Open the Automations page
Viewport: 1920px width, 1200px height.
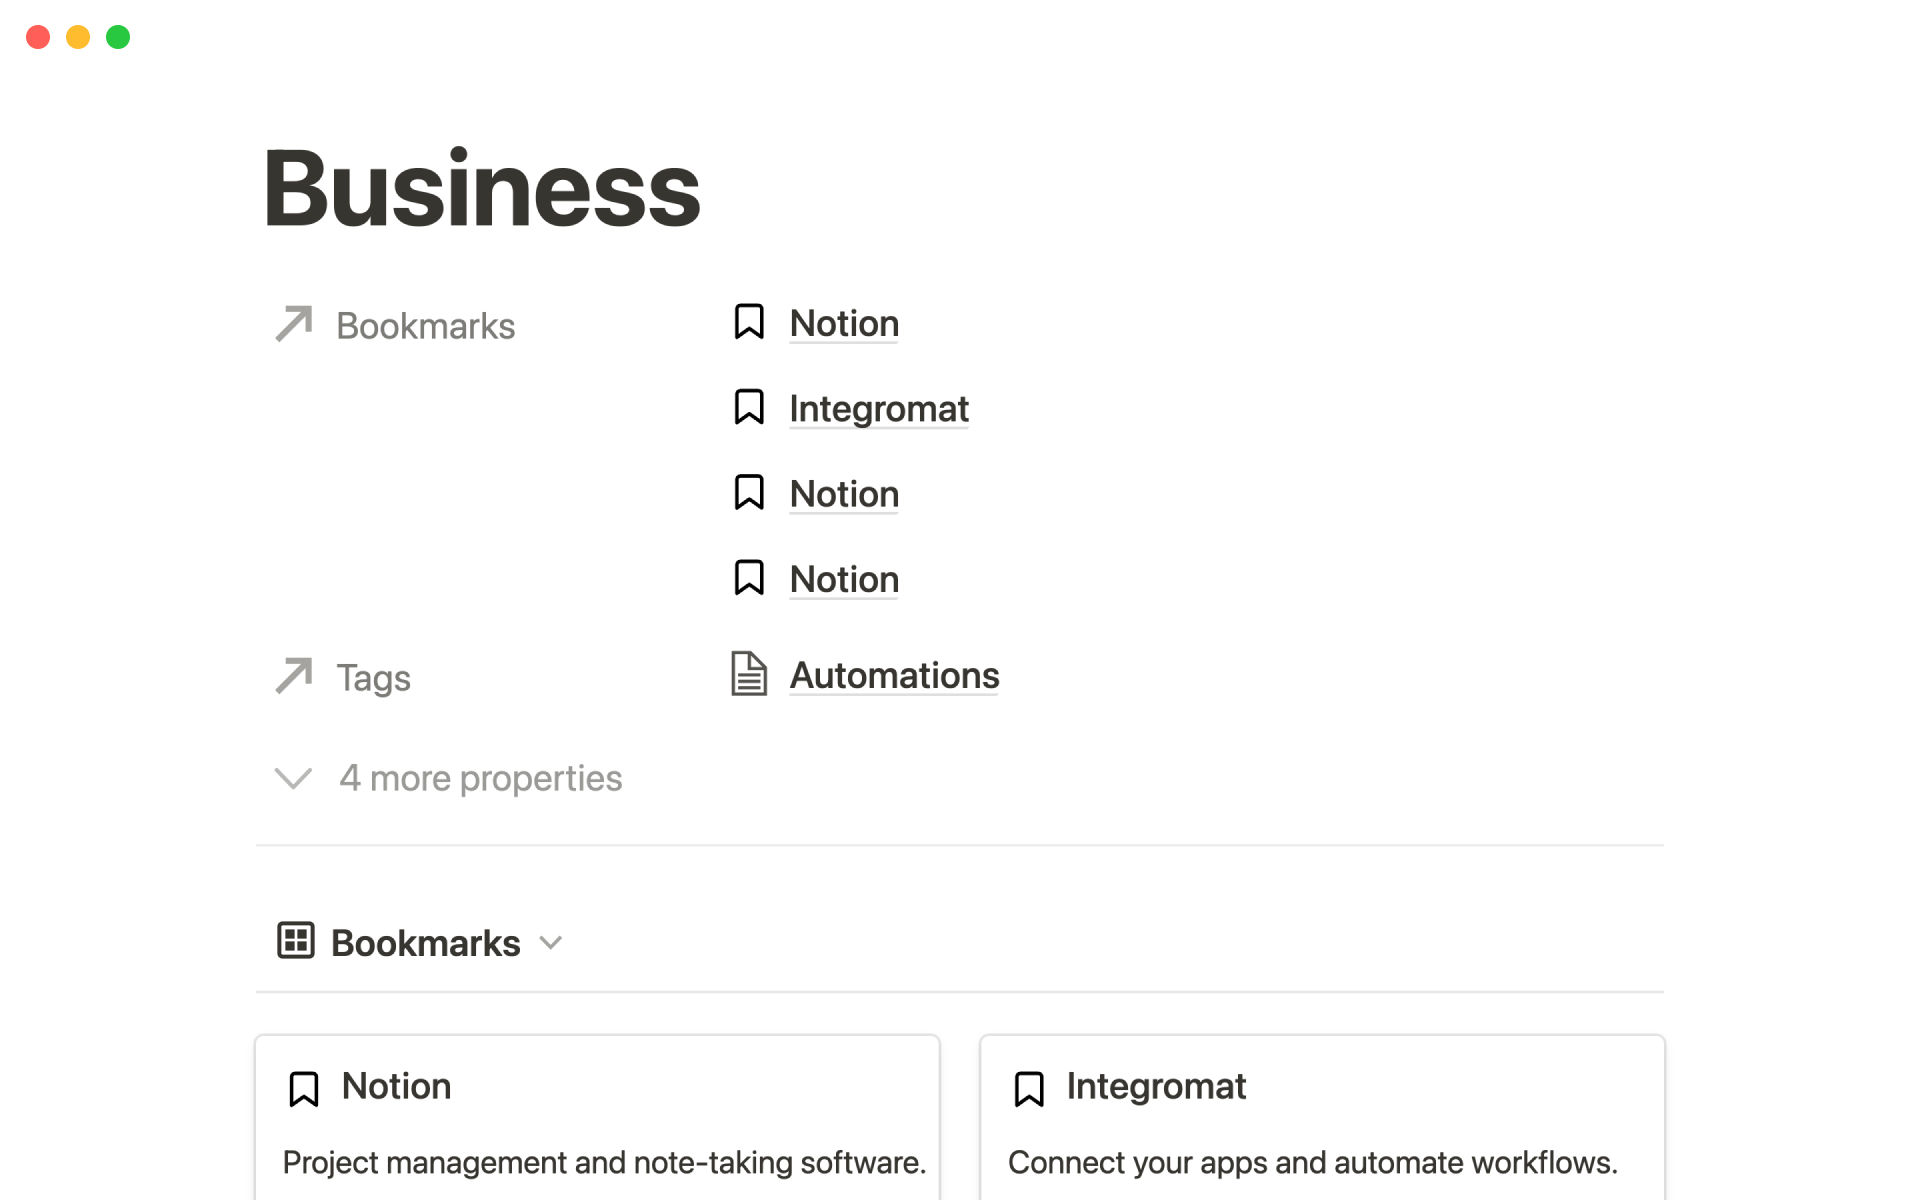[893, 674]
